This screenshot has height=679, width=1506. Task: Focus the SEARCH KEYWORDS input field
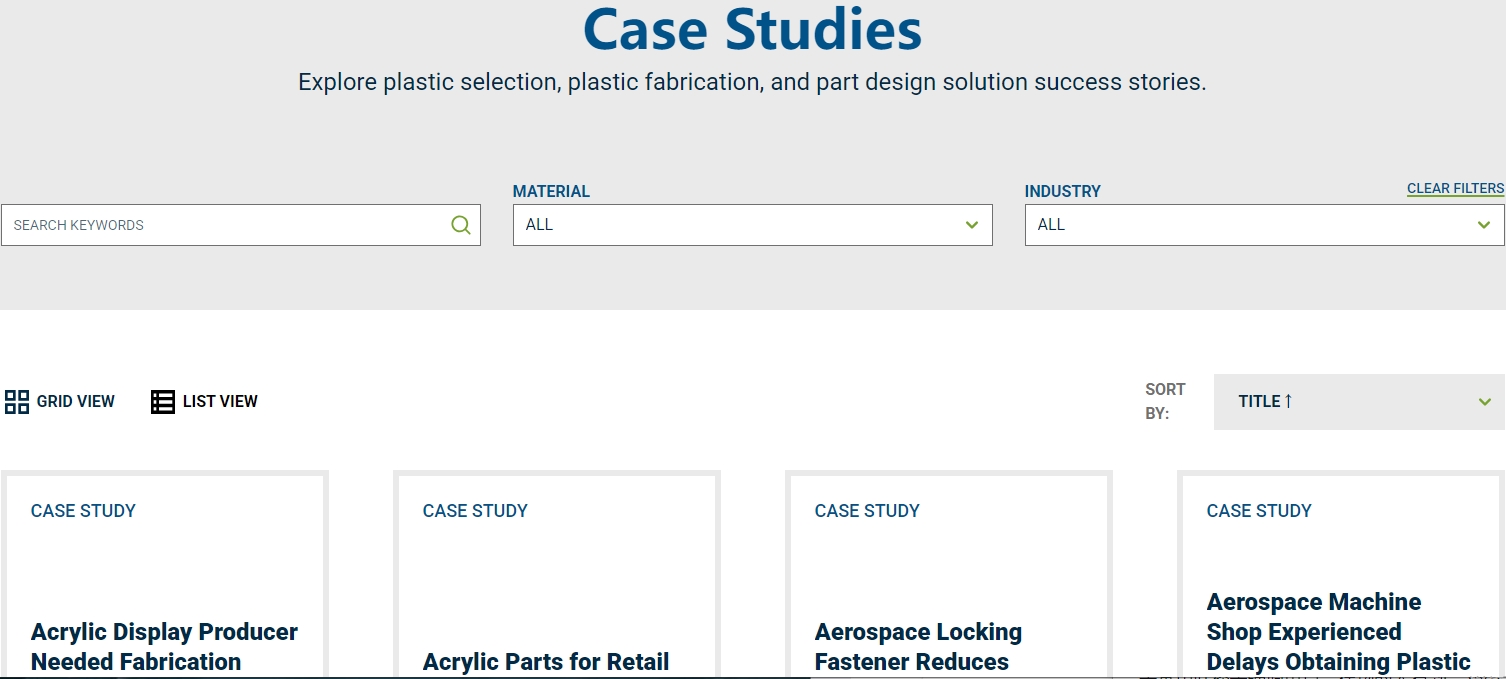point(241,225)
